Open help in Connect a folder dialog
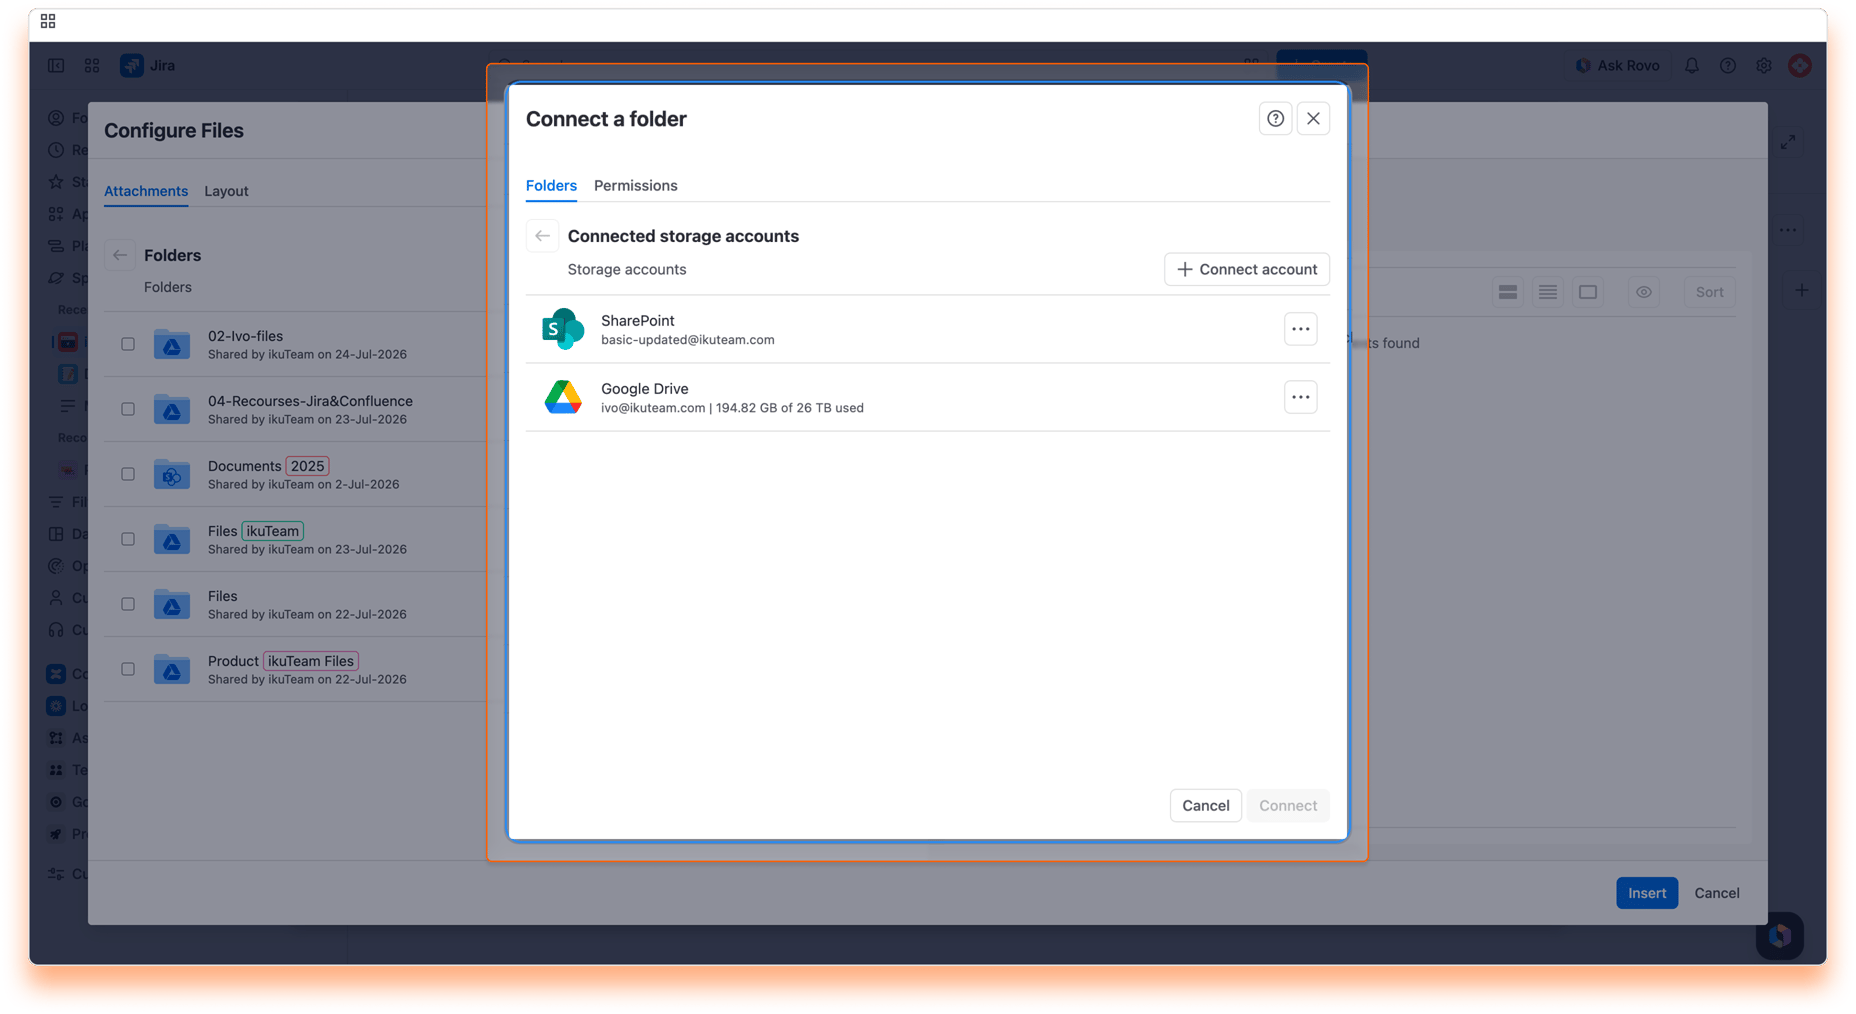The height and width of the screenshot is (1014, 1856). pos(1275,119)
